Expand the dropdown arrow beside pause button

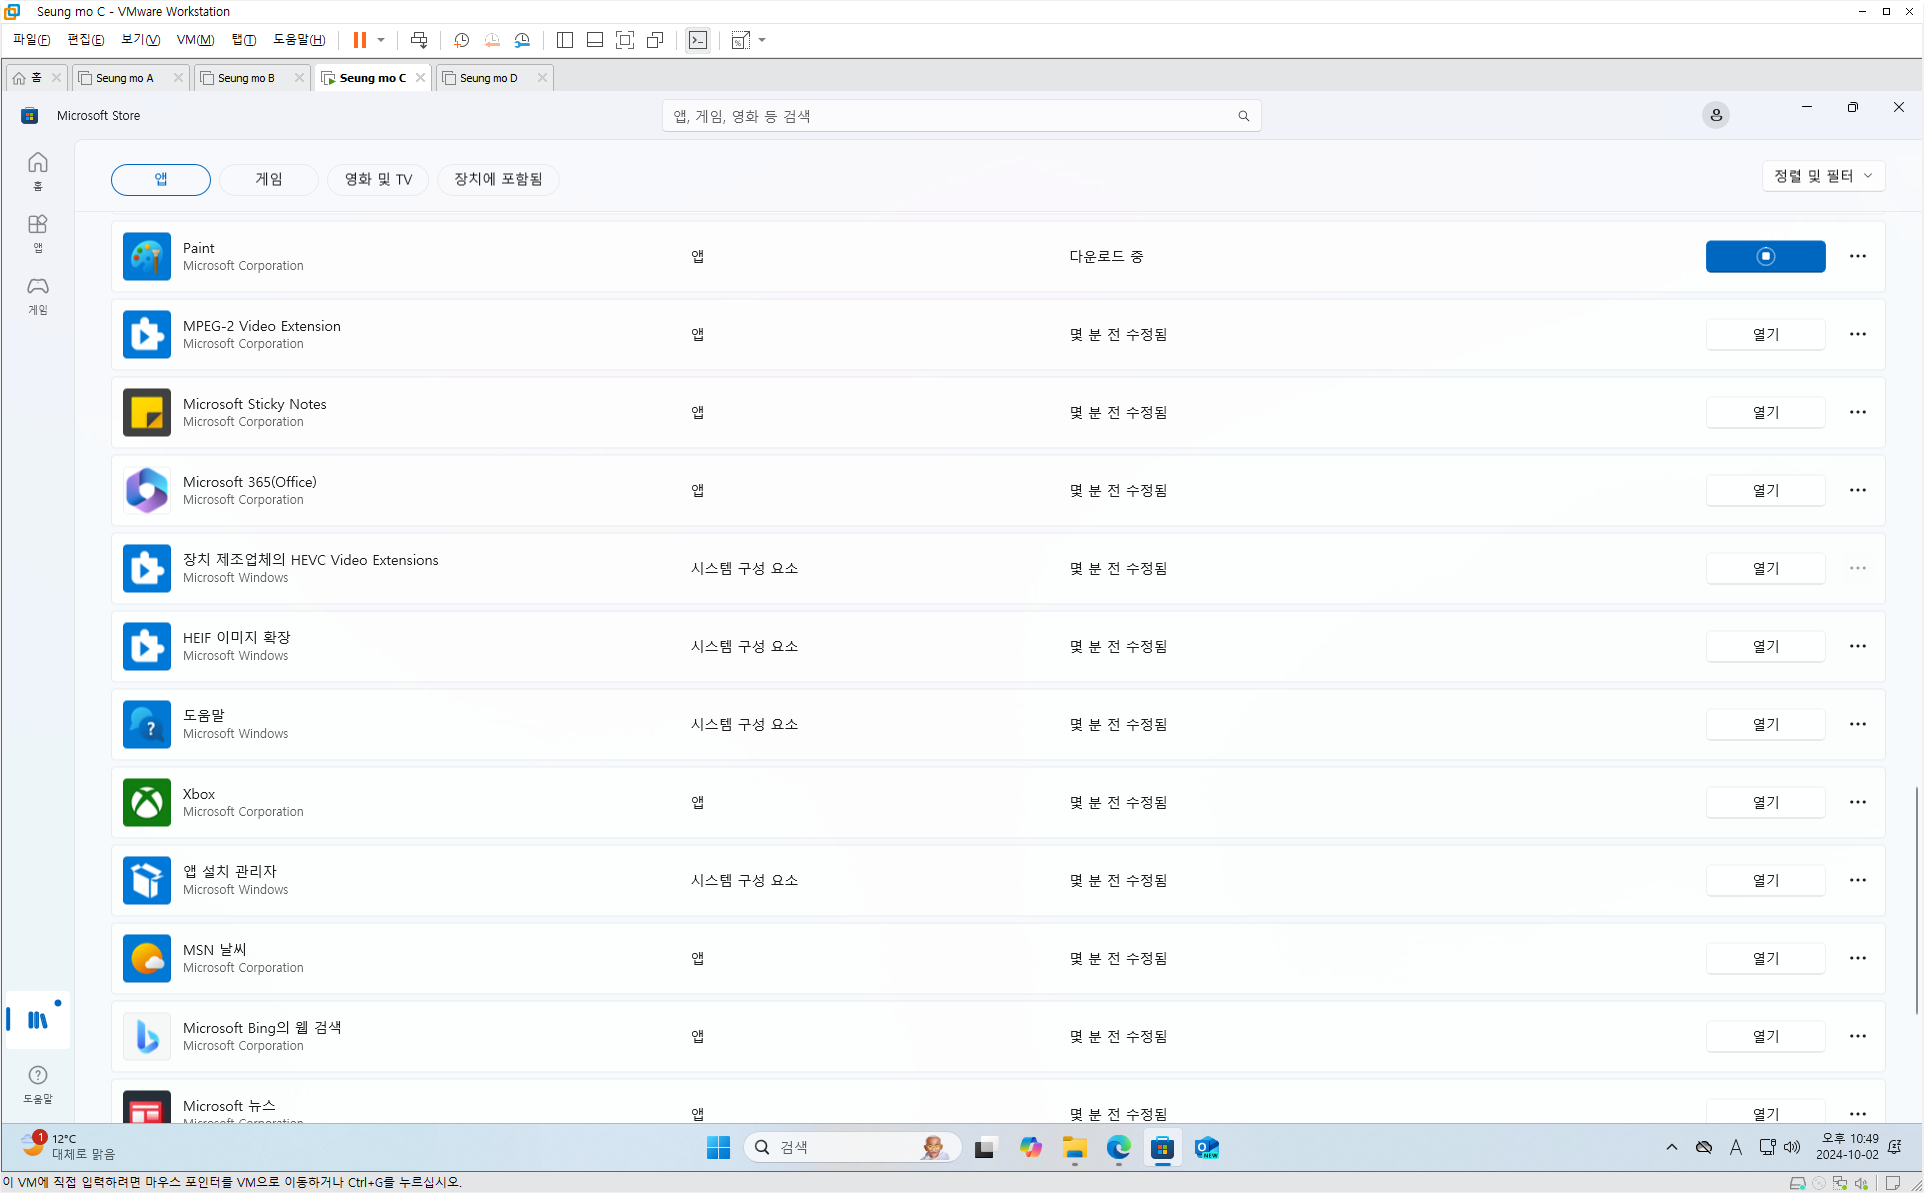[381, 40]
